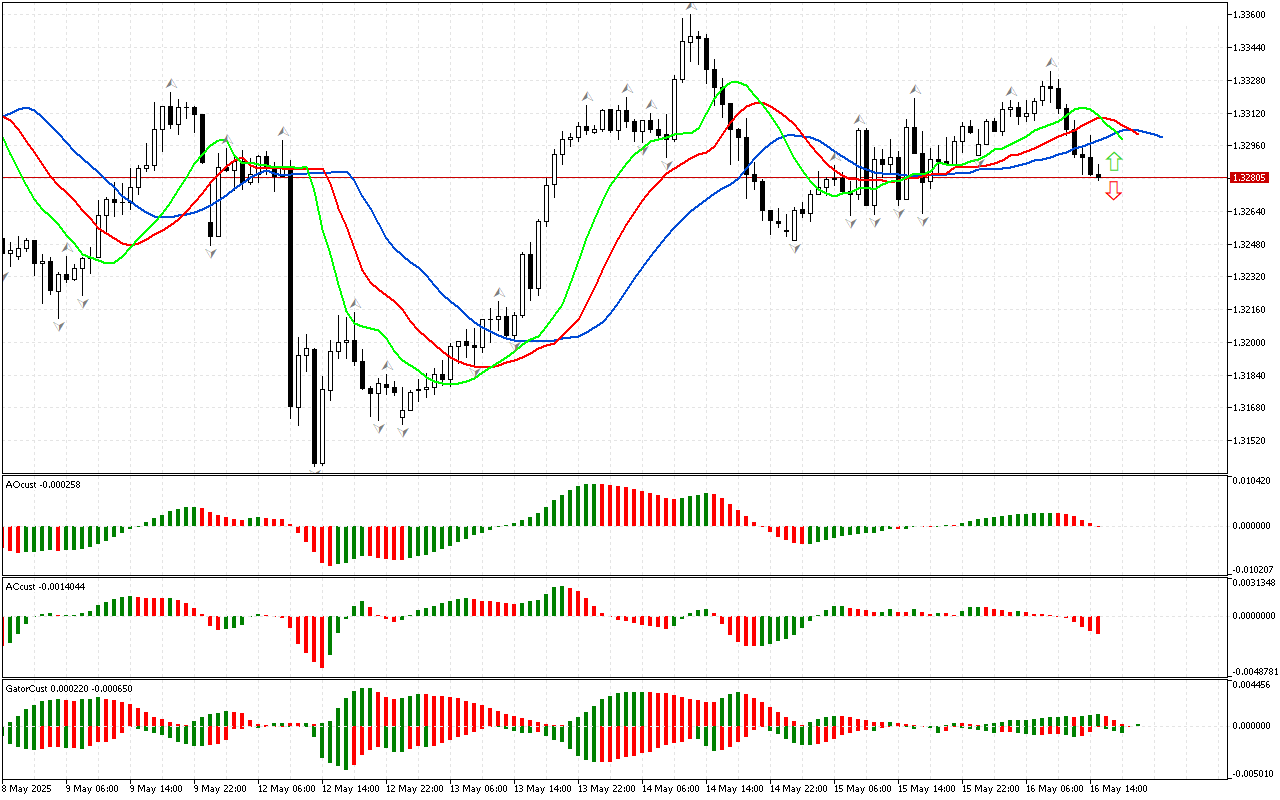
Task: Select the AOcust indicator label
Action: tap(43, 484)
